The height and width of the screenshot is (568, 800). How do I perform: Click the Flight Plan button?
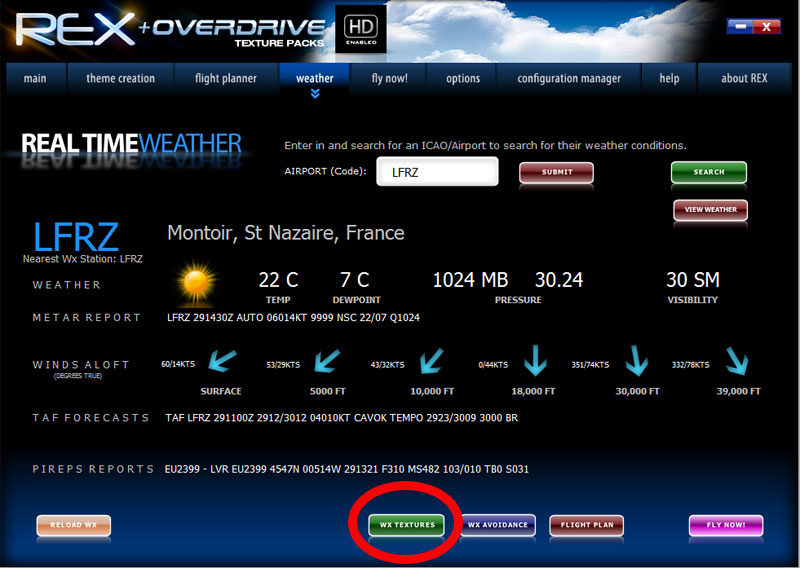click(x=587, y=525)
